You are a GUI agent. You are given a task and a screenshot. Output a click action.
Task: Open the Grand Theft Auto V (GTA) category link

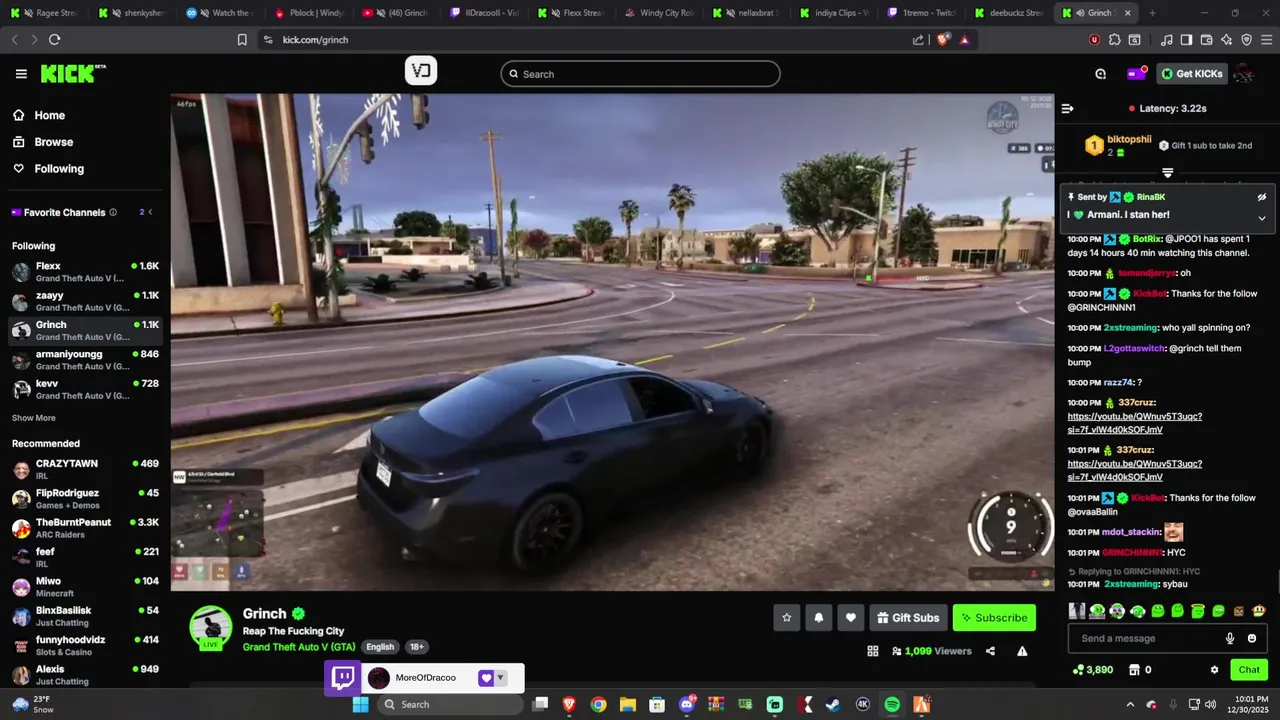click(x=299, y=647)
